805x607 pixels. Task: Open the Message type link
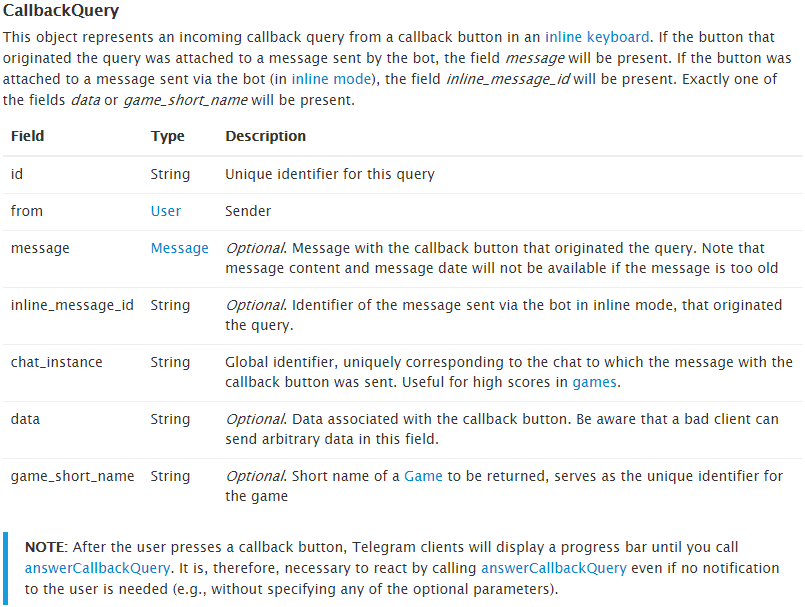point(179,248)
